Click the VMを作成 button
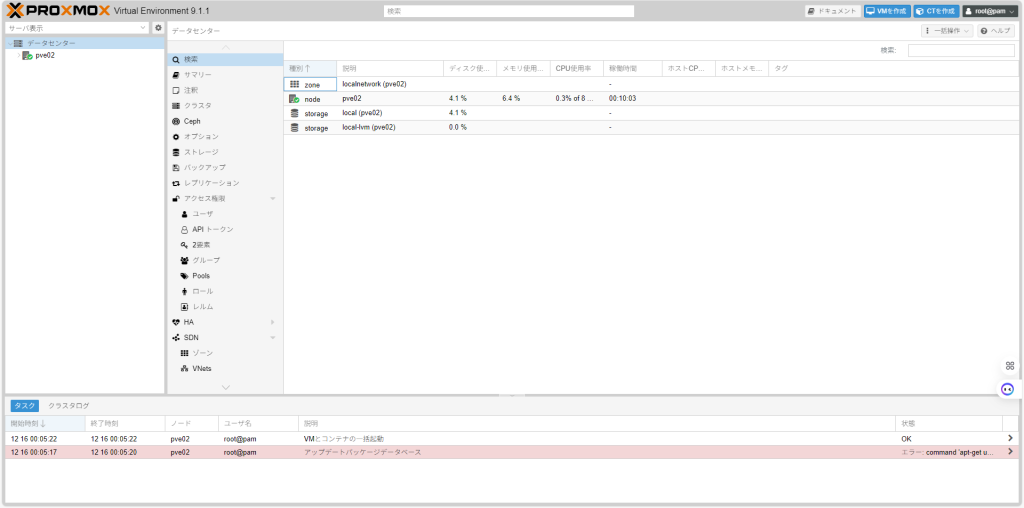The height and width of the screenshot is (508, 1024). coord(886,11)
